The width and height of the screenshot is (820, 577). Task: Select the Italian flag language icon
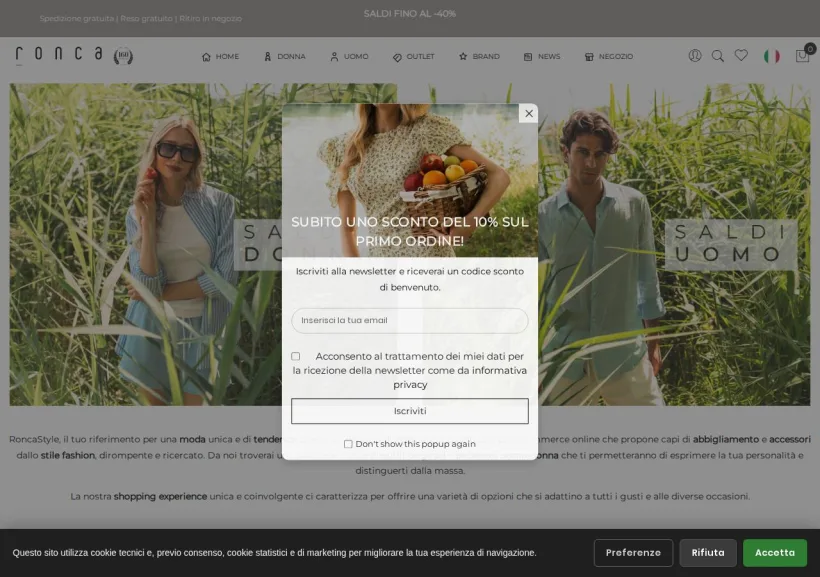pyautogui.click(x=771, y=56)
